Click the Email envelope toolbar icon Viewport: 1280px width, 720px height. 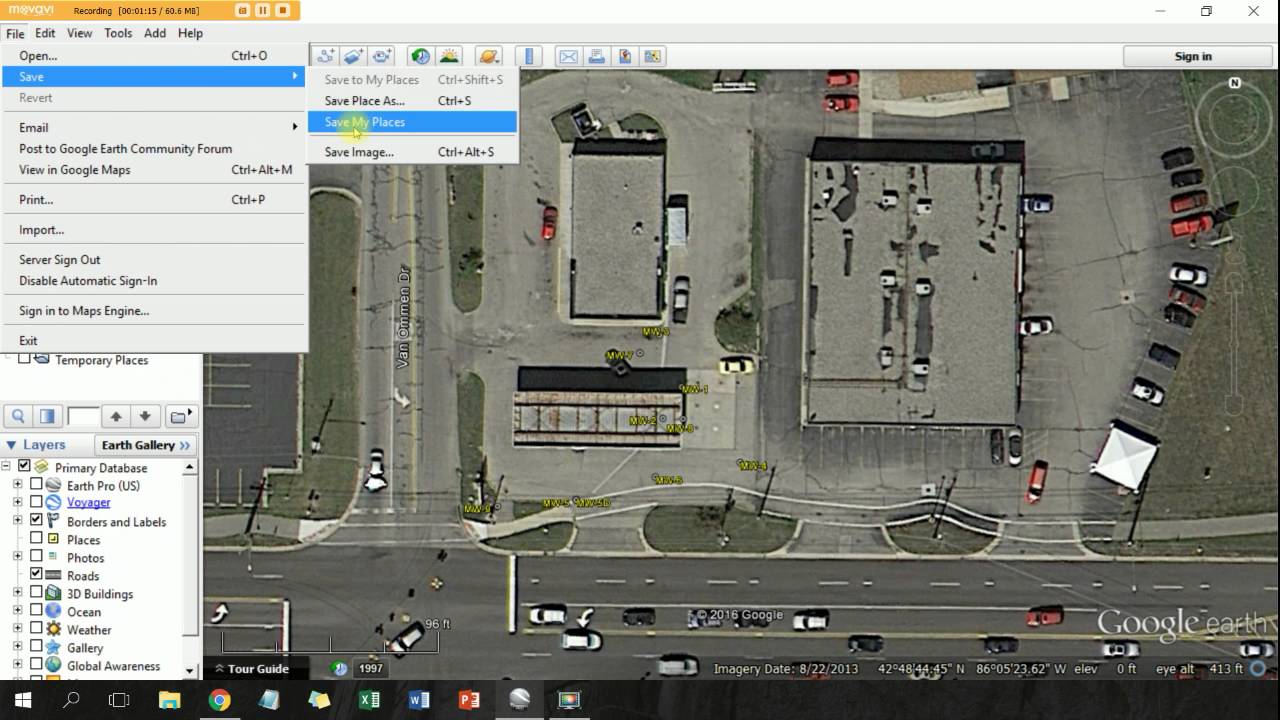point(568,56)
